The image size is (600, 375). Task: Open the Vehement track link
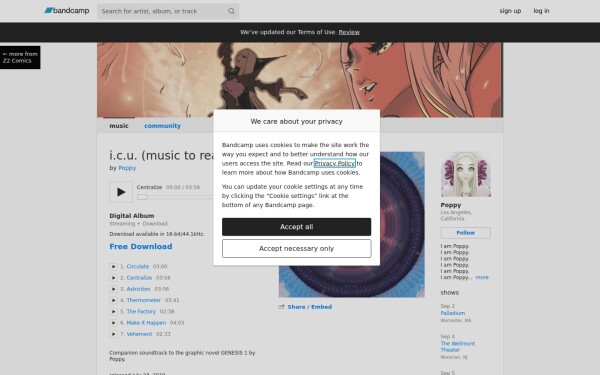click(x=139, y=334)
